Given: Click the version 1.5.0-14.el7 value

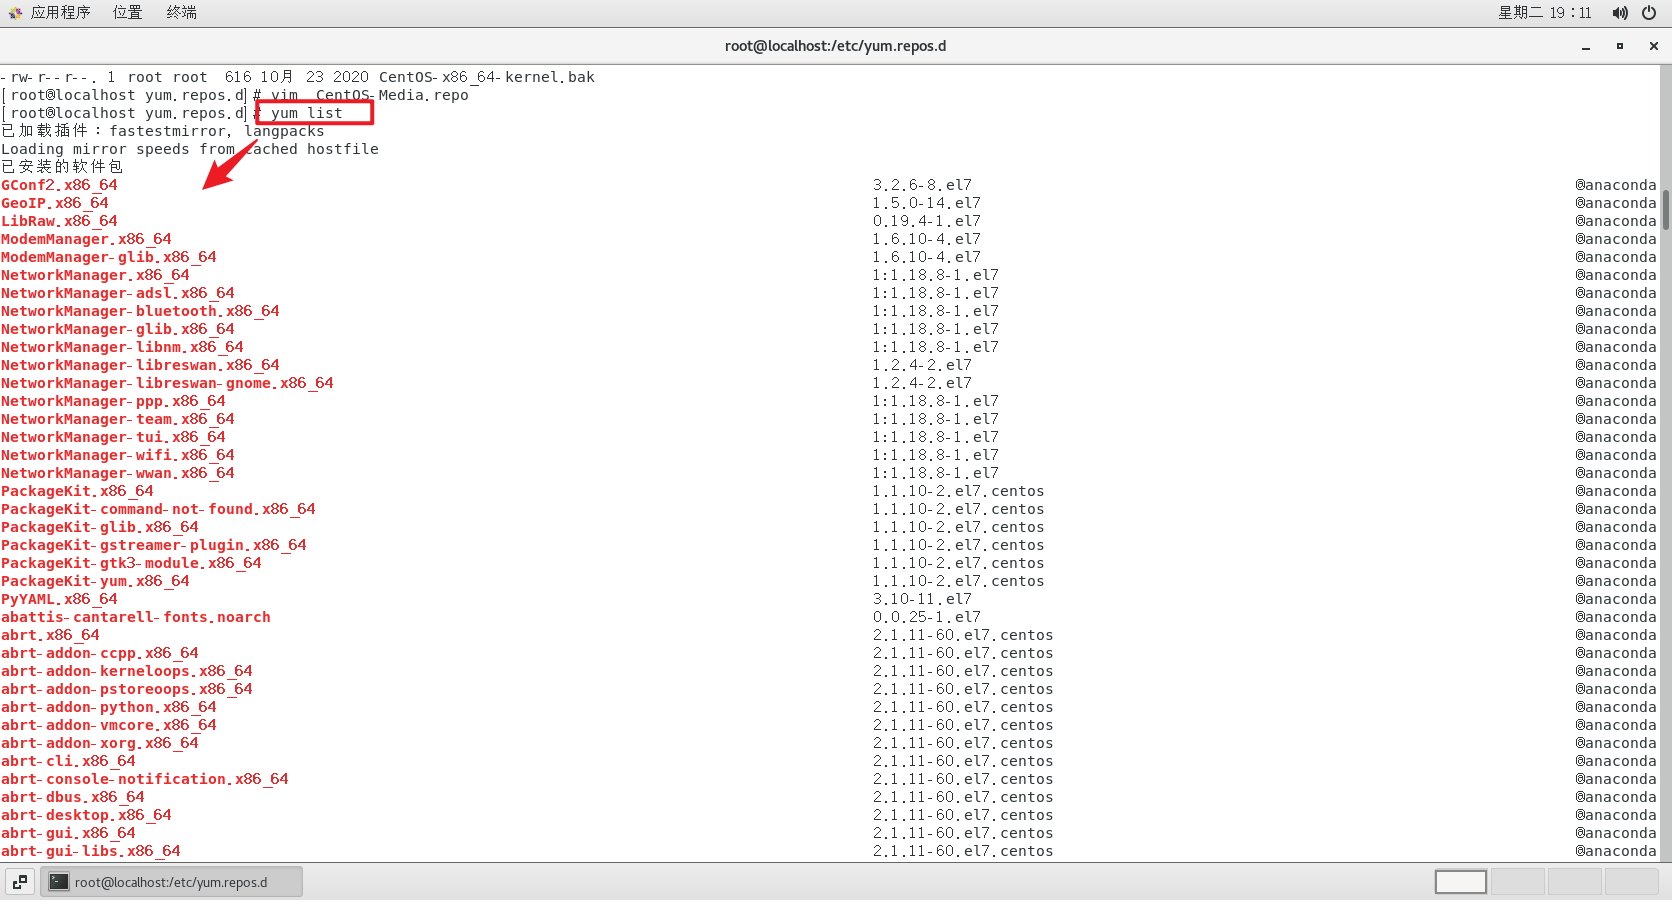Looking at the screenshot, I should 927,203.
